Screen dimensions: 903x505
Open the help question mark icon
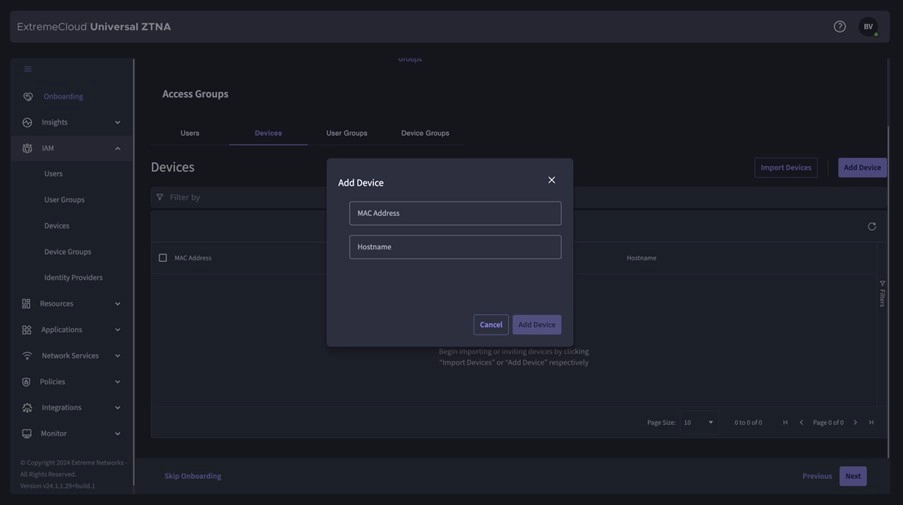pos(840,26)
